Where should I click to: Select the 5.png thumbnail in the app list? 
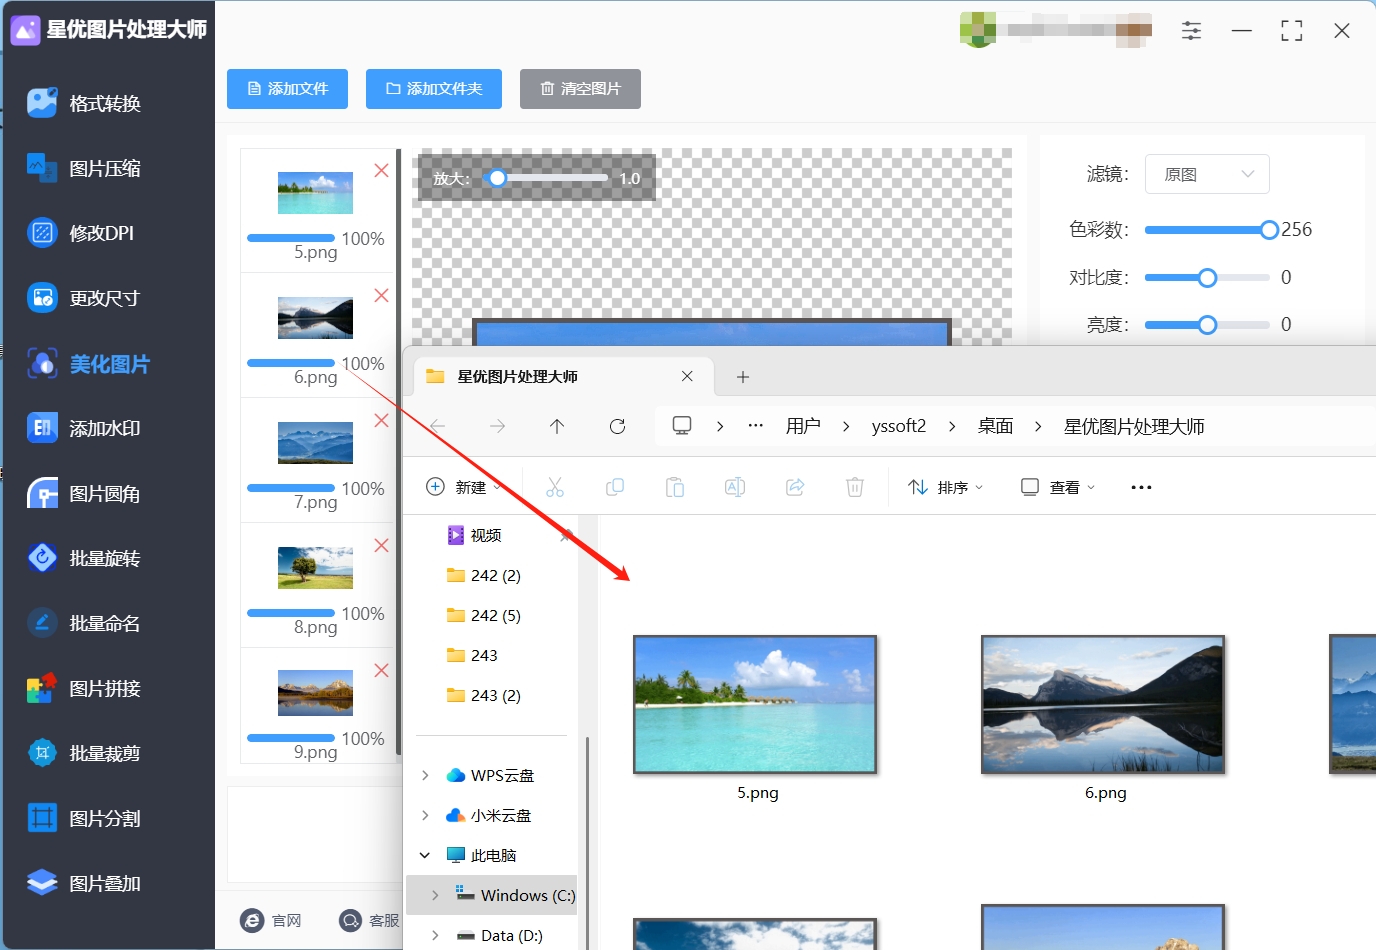coord(315,193)
